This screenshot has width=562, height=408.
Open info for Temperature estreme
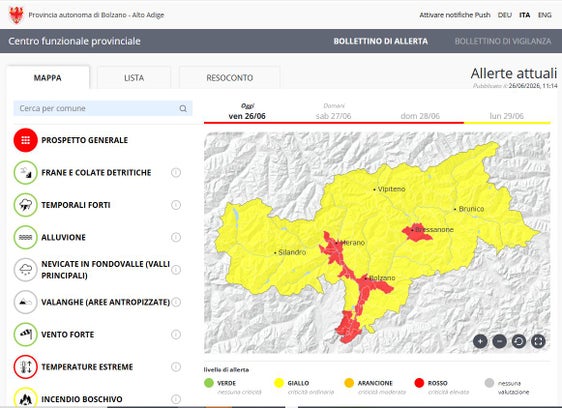176,367
